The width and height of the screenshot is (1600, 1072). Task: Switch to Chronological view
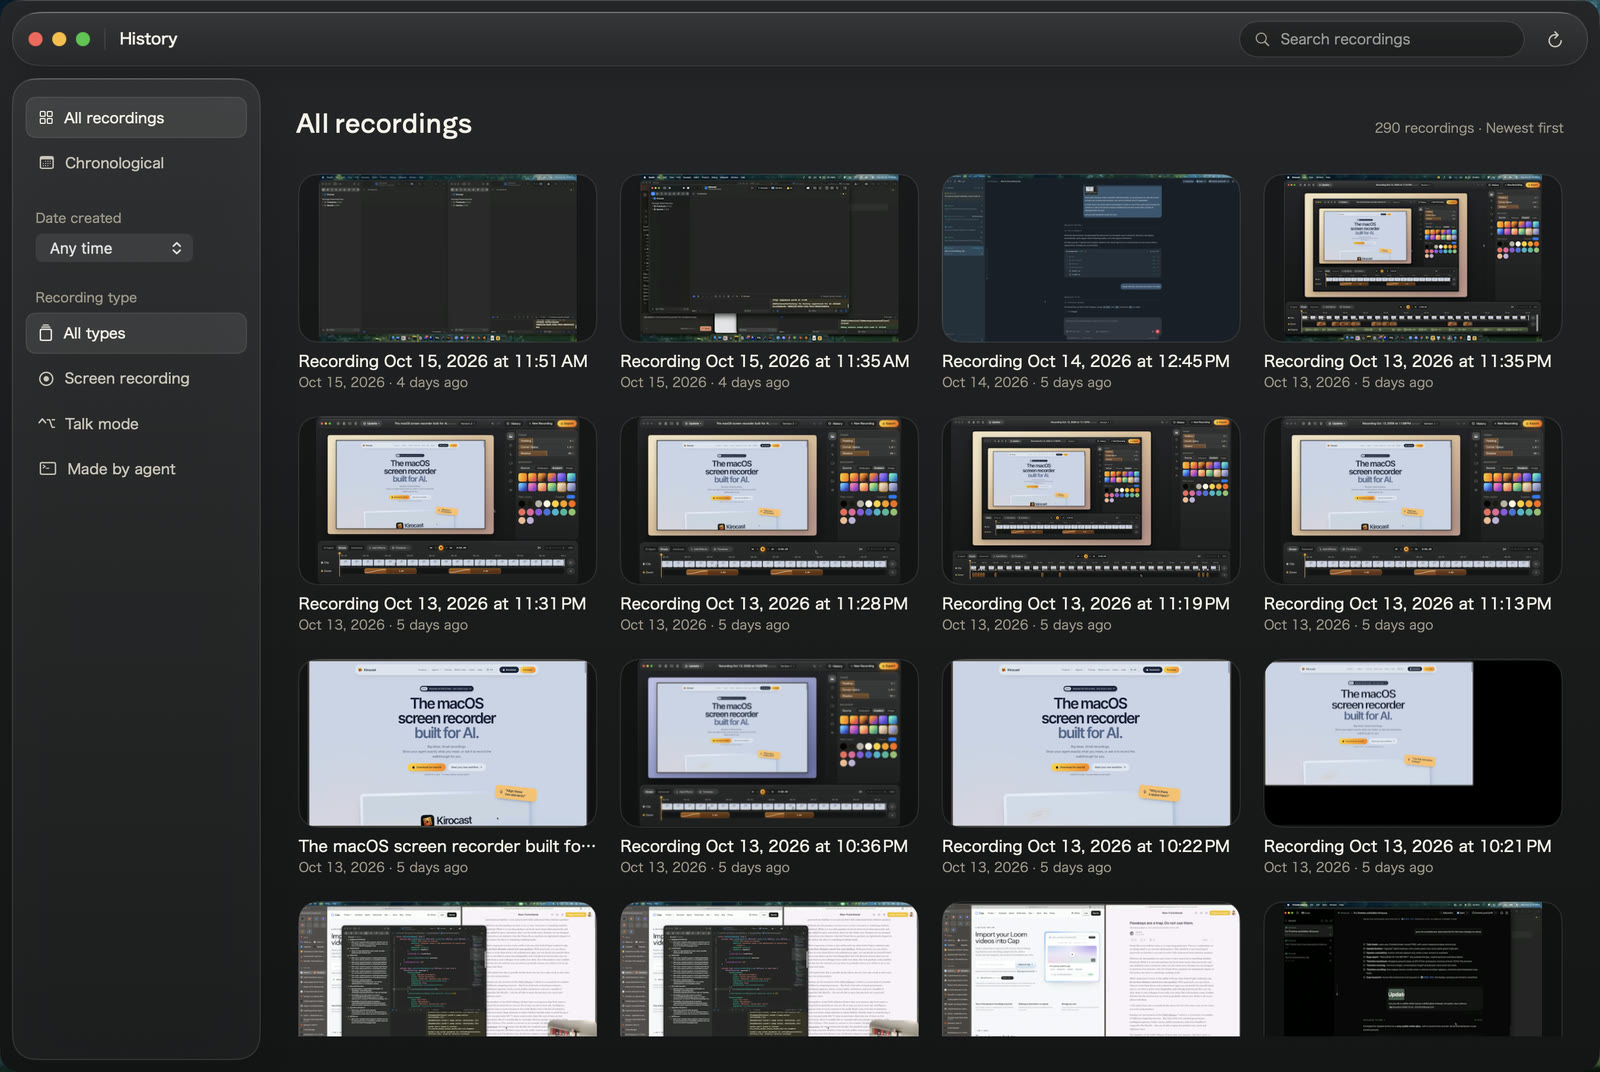click(x=136, y=163)
